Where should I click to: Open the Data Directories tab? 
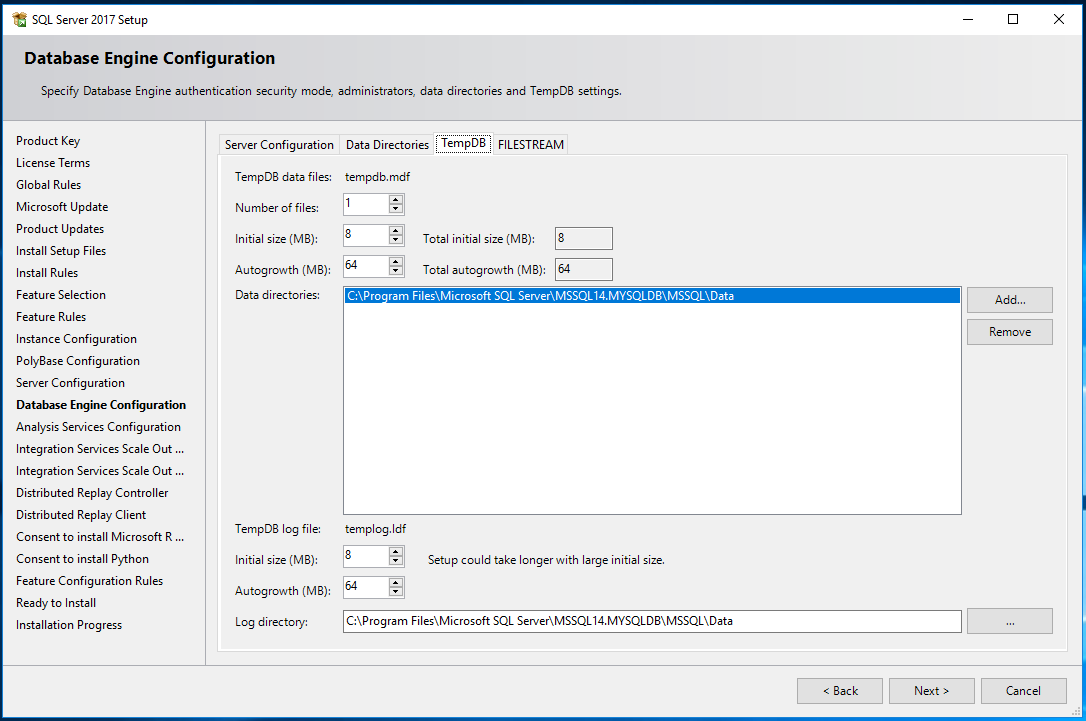click(387, 145)
